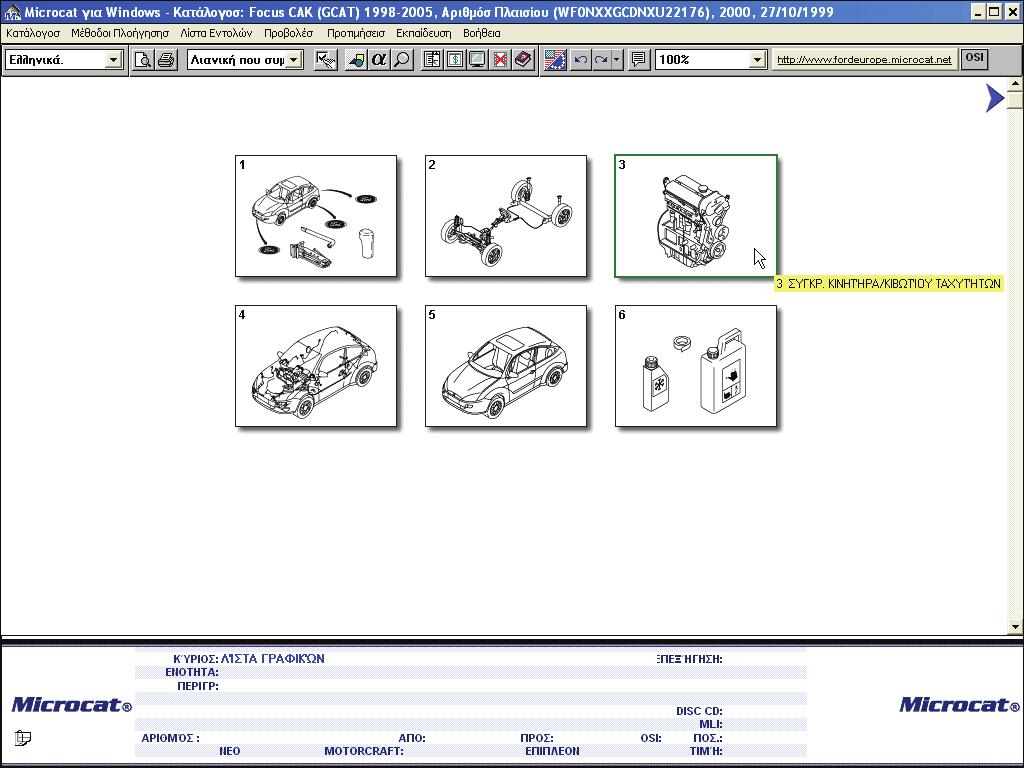Click the ΝΕΟ label in the info panel
Screen dimensions: 1024x768
tap(230, 751)
